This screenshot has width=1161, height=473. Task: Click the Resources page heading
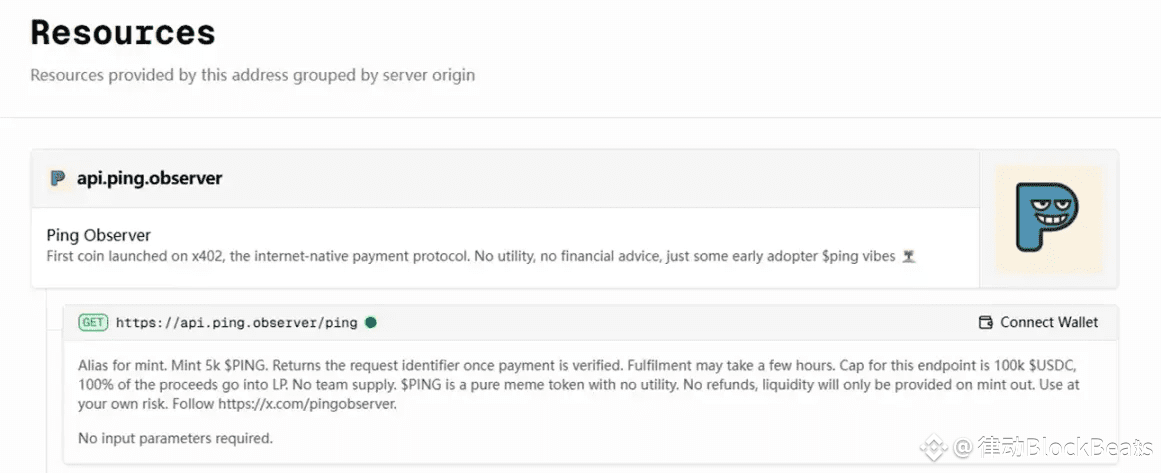tap(123, 32)
